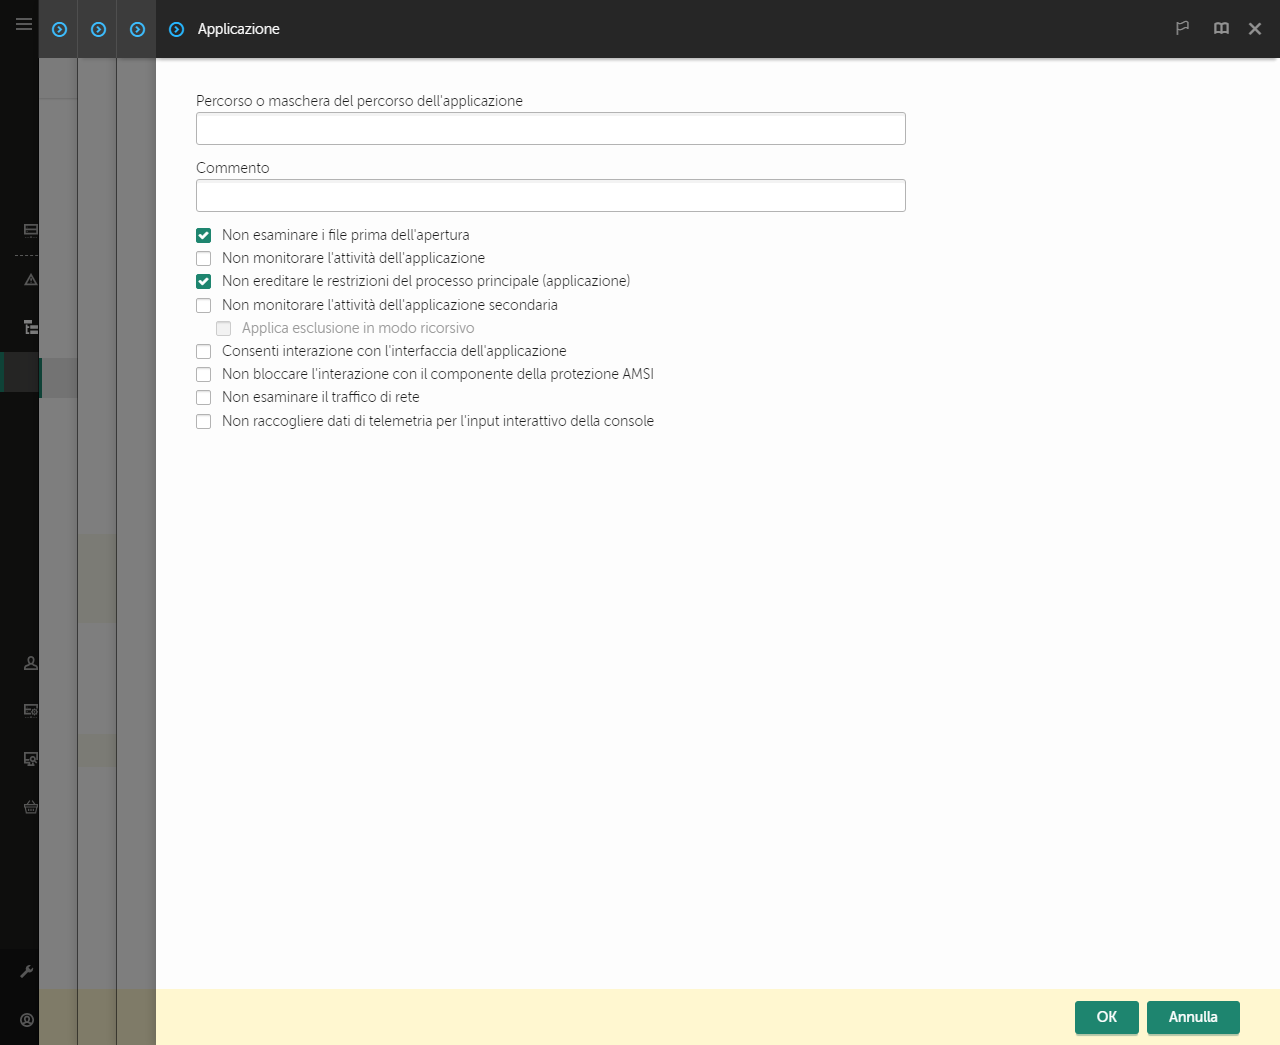Click the alerts warning triangle icon

(x=30, y=279)
